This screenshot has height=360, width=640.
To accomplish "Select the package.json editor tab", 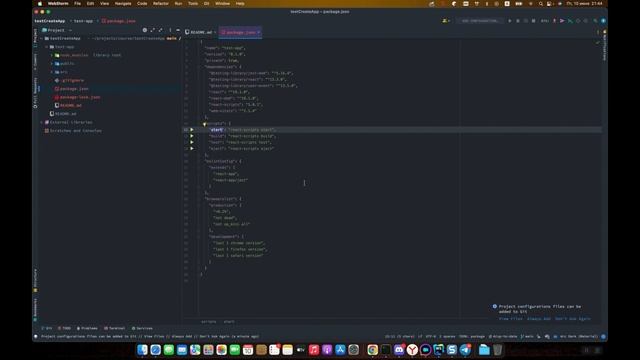I will click(240, 32).
